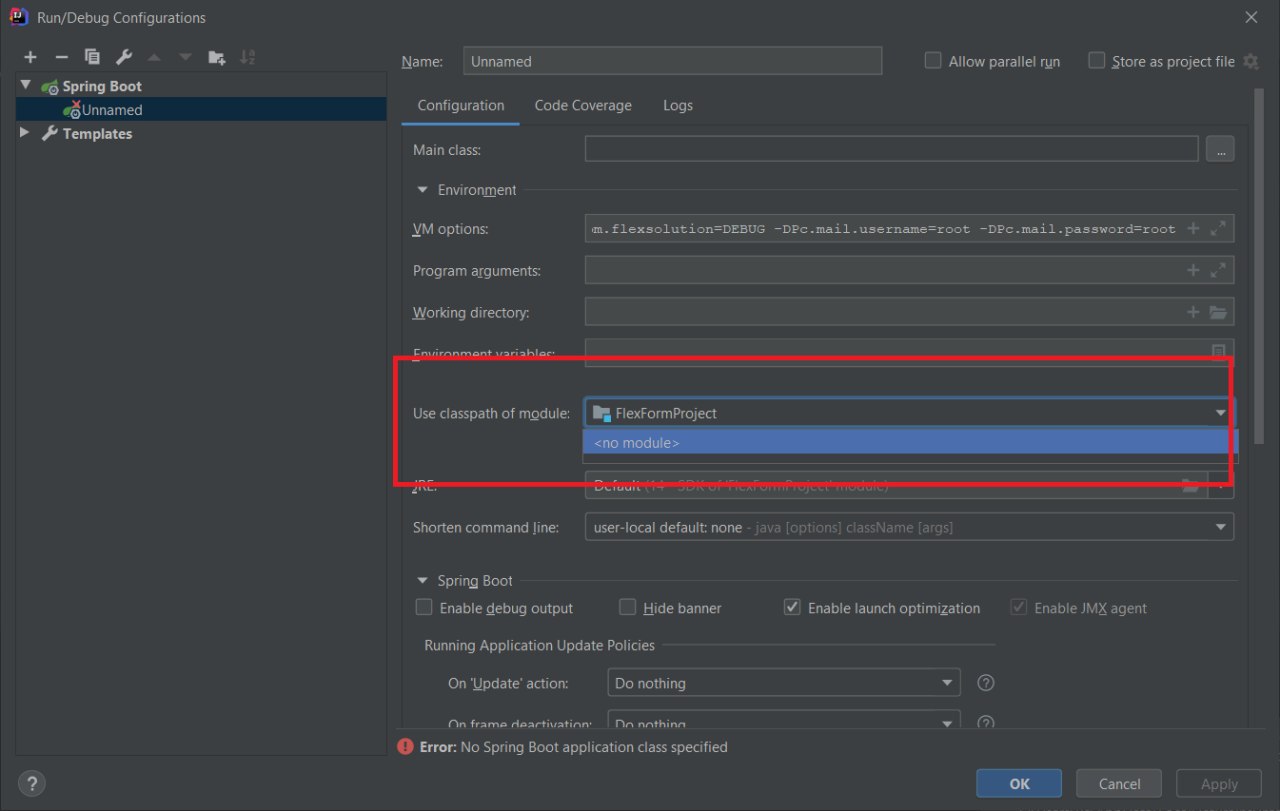The image size is (1280, 811).
Task: Move configuration down arrow
Action: (x=185, y=57)
